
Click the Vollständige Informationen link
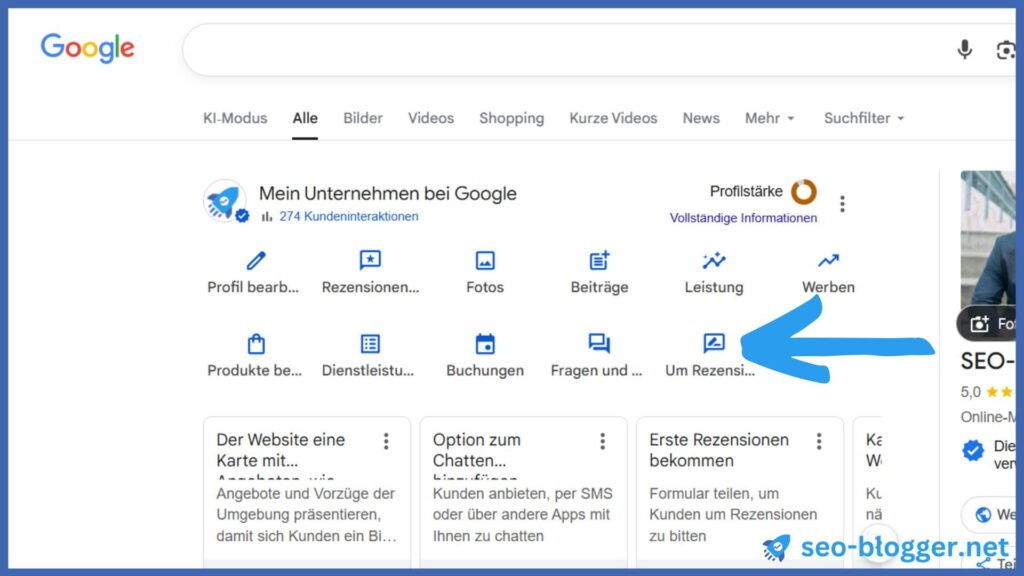[x=743, y=217]
